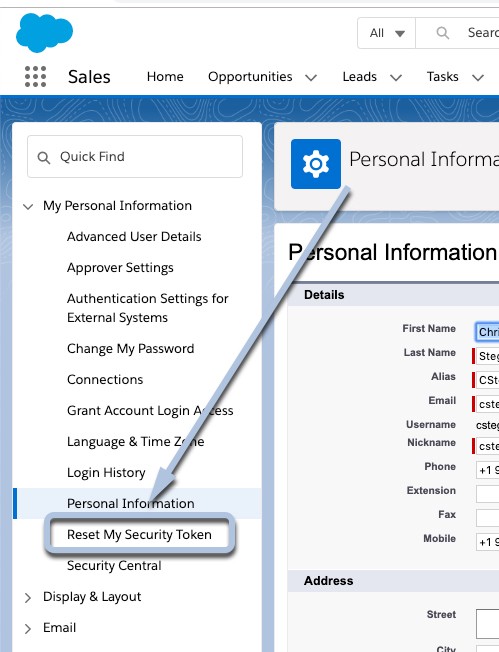Screen dimensions: 499x652
Task: Open the Tasks tab dropdown chevron
Action: [478, 77]
